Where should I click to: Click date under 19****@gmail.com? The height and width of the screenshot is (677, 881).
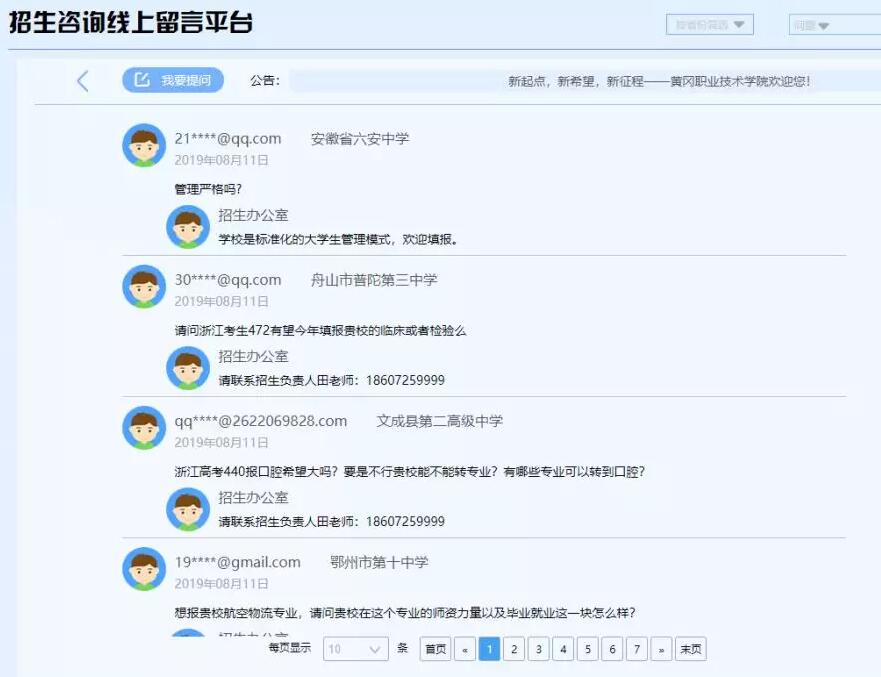coord(221,584)
